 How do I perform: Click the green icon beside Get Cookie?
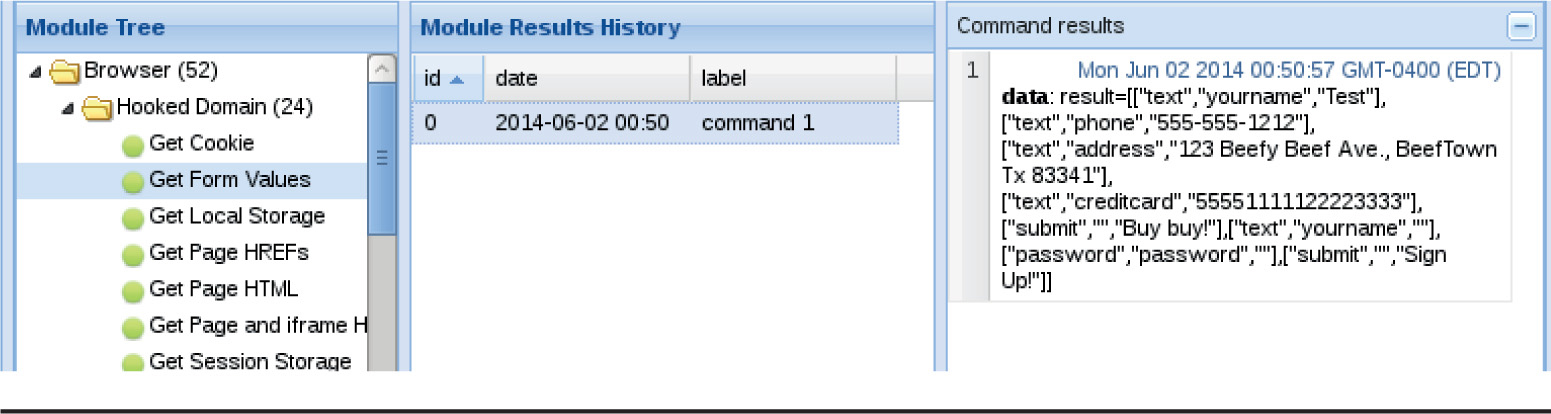[x=133, y=145]
